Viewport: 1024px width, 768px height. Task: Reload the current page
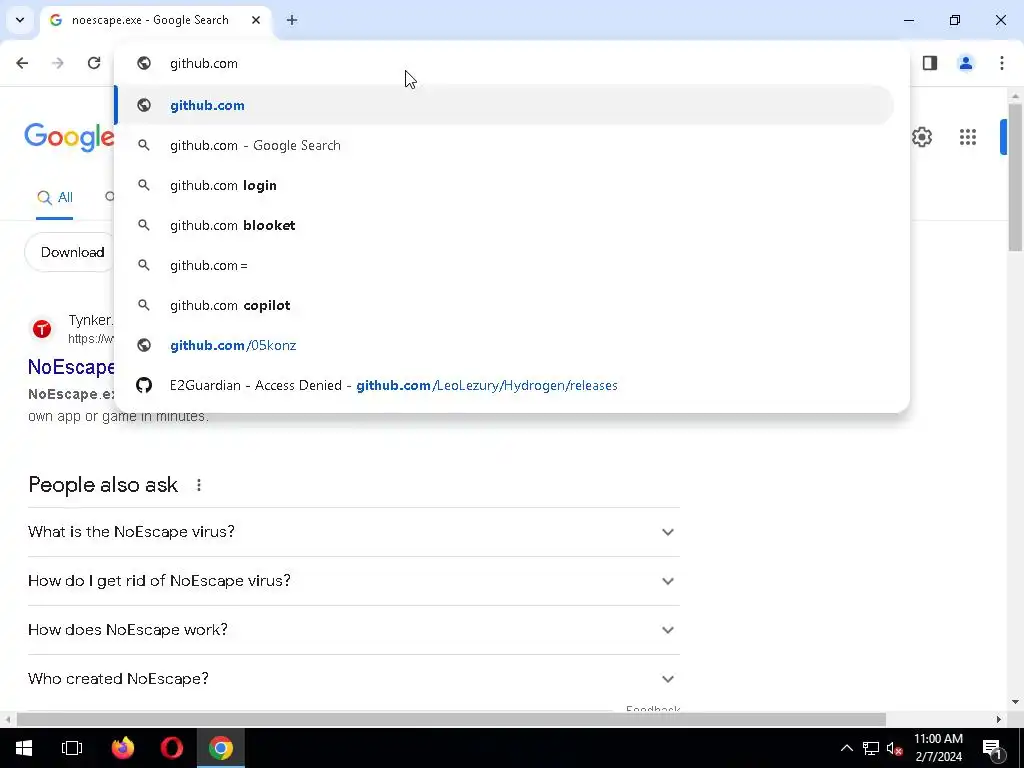tap(94, 63)
